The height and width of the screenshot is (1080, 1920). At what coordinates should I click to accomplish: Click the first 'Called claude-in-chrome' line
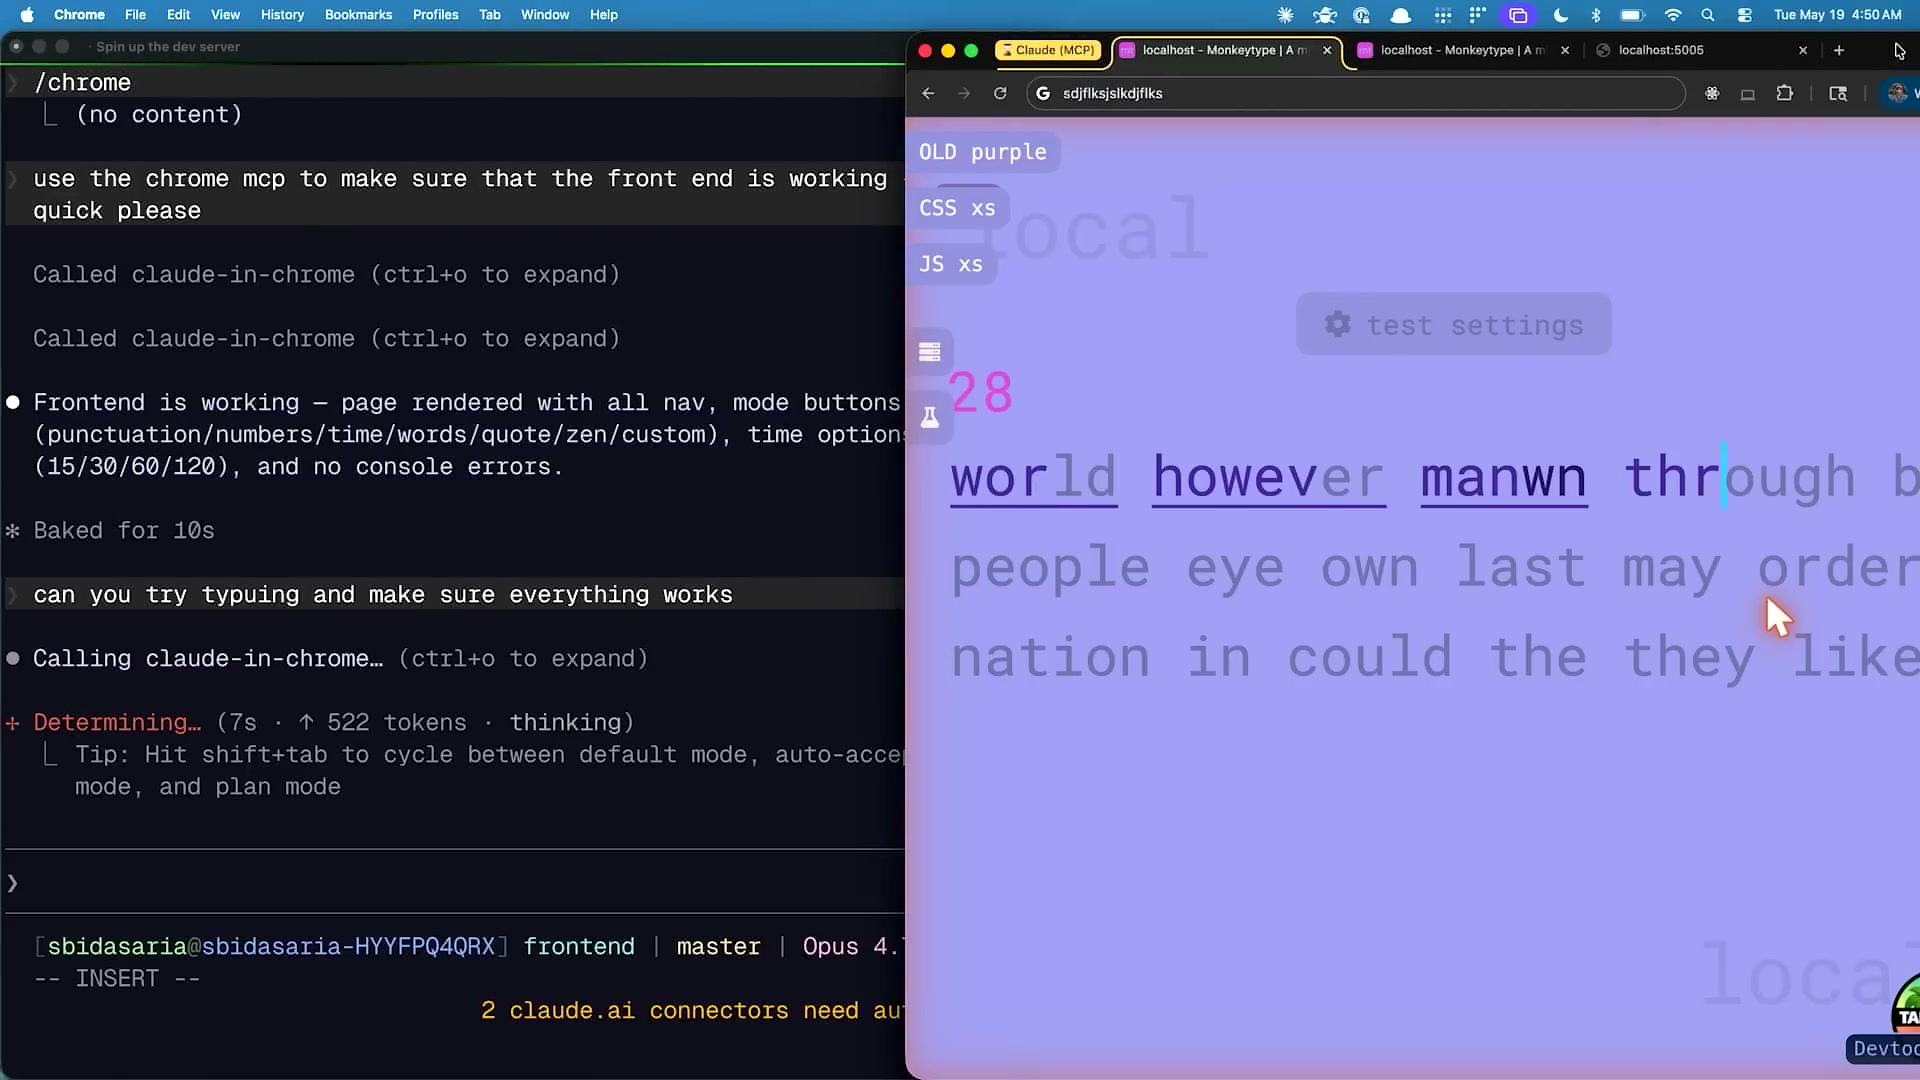click(x=326, y=274)
